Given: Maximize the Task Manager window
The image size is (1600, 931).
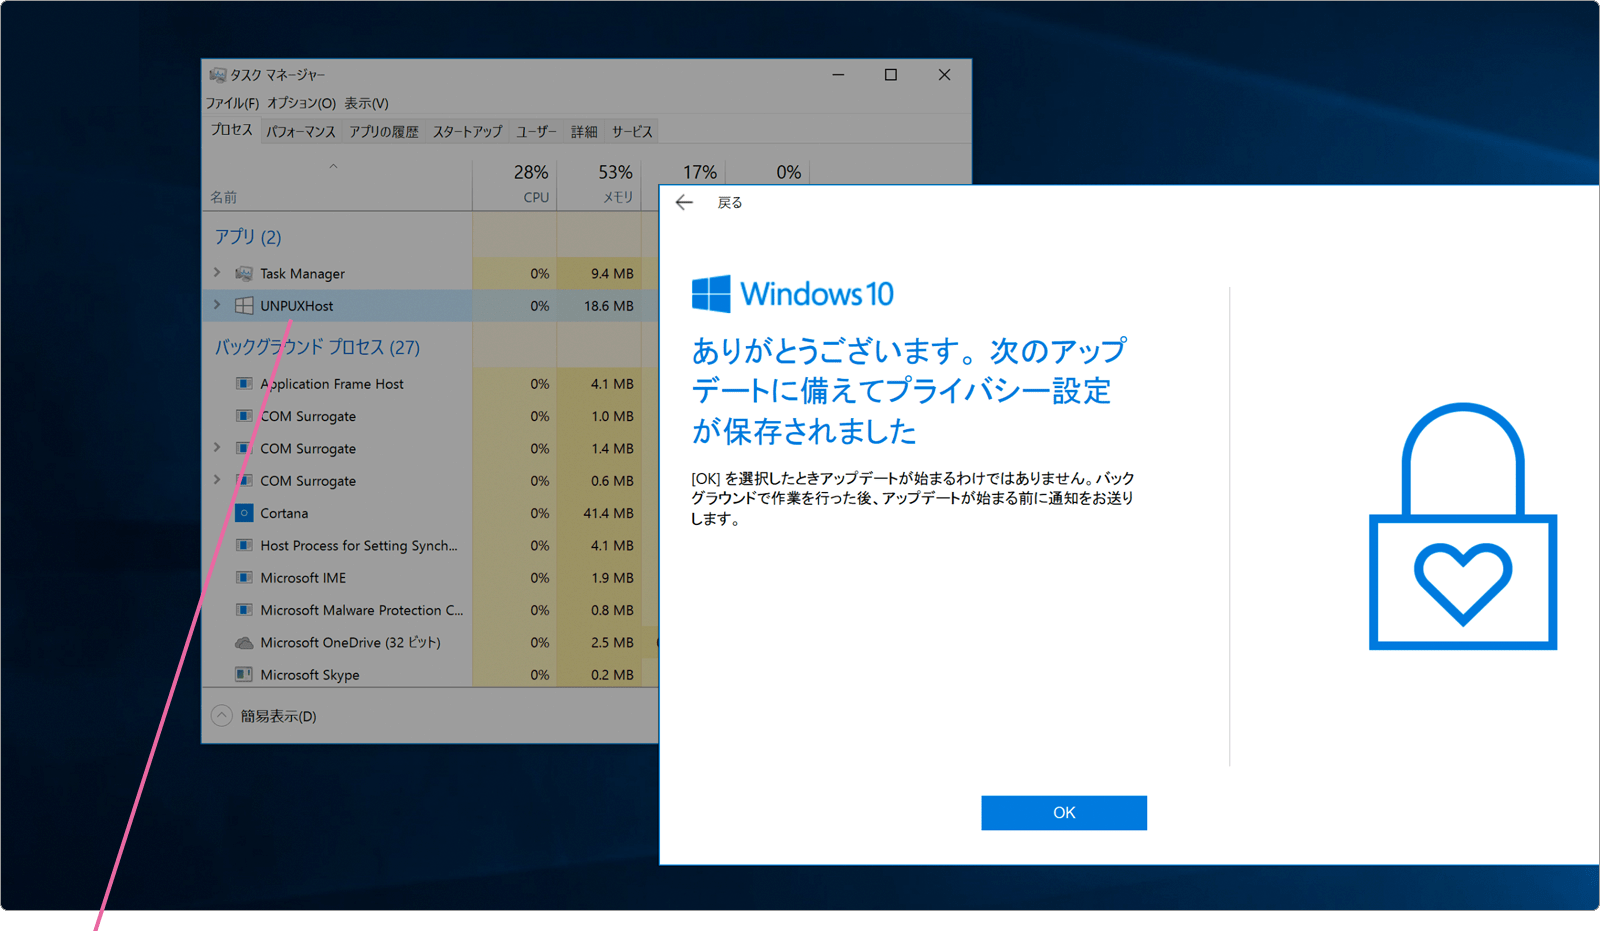Looking at the screenshot, I should point(891,75).
